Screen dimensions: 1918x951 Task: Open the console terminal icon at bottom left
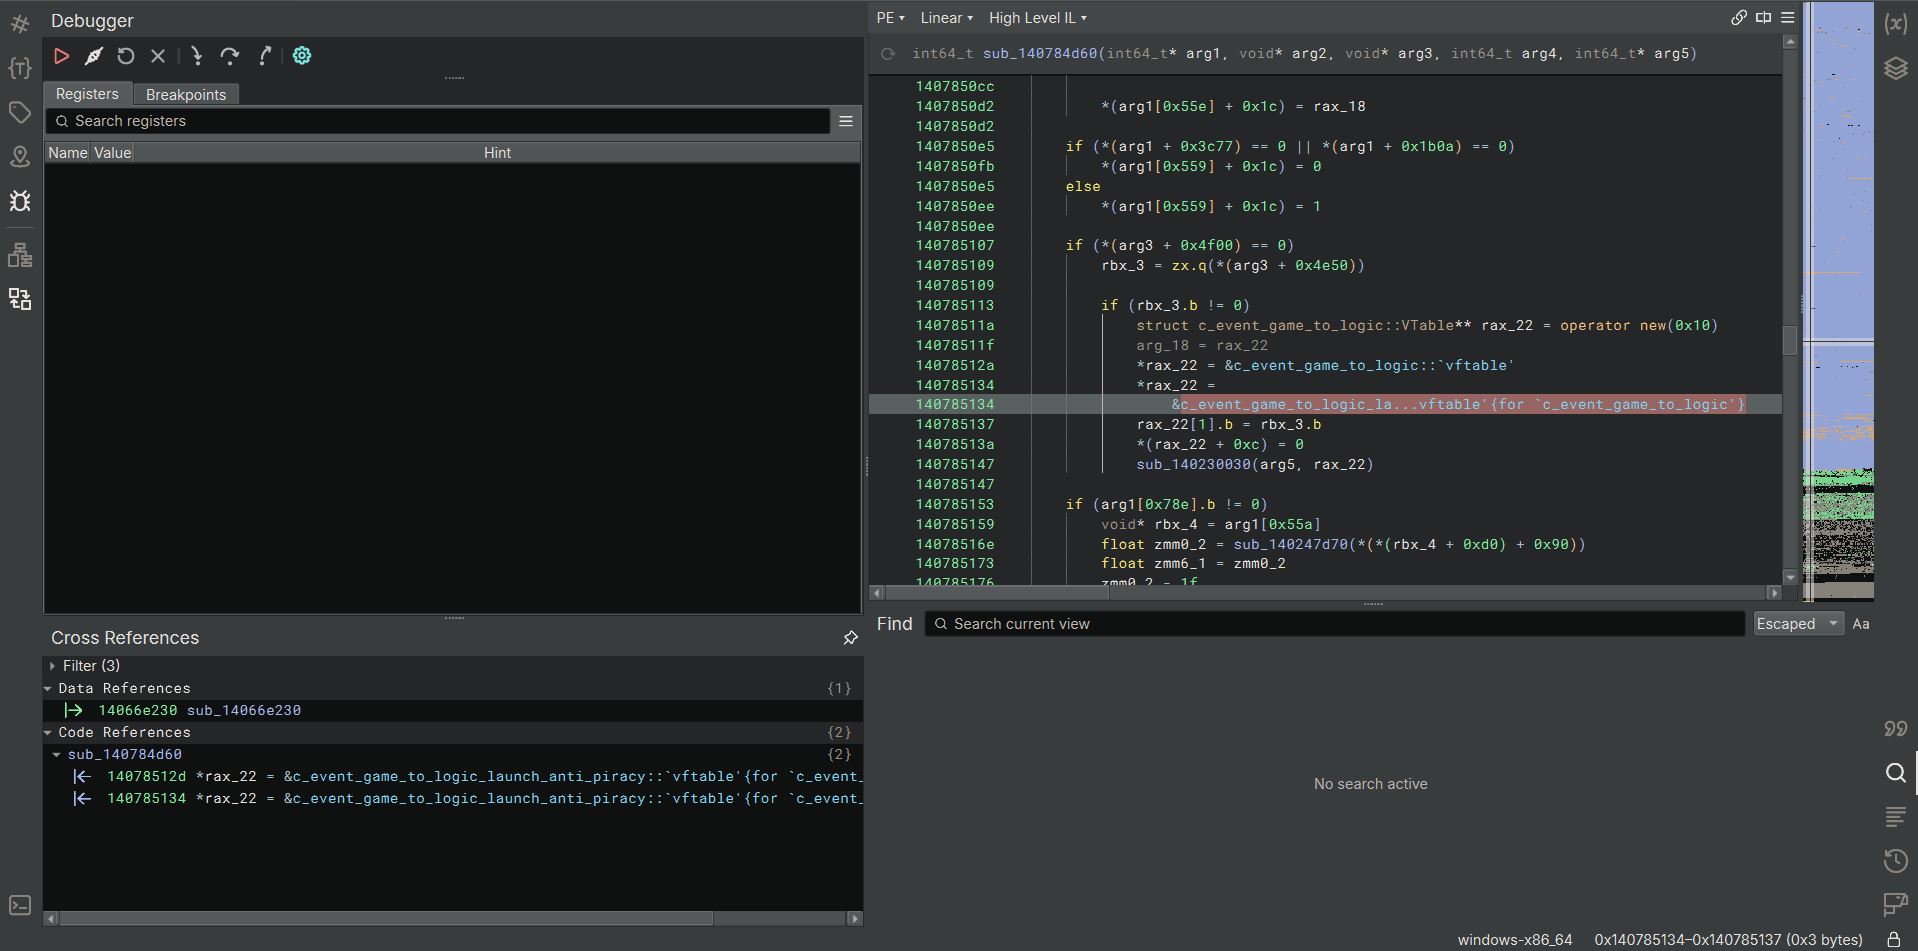[20, 905]
